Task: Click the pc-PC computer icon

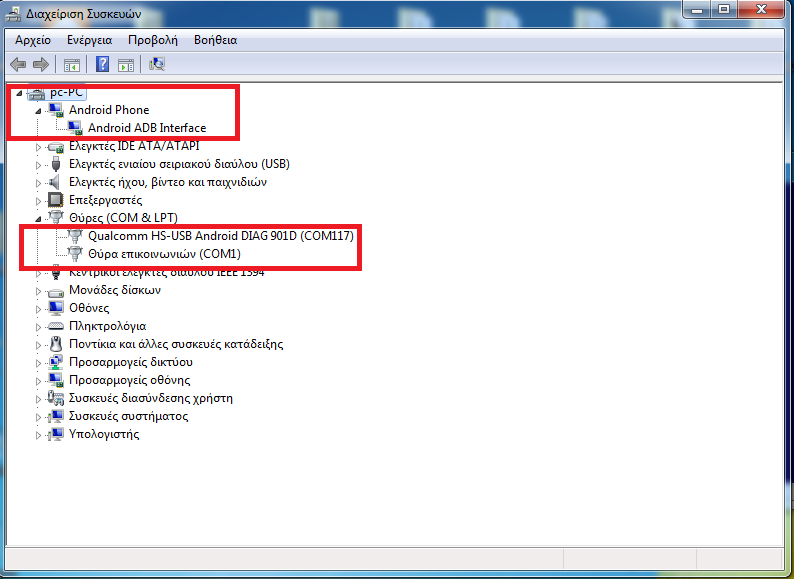Action: [36, 93]
